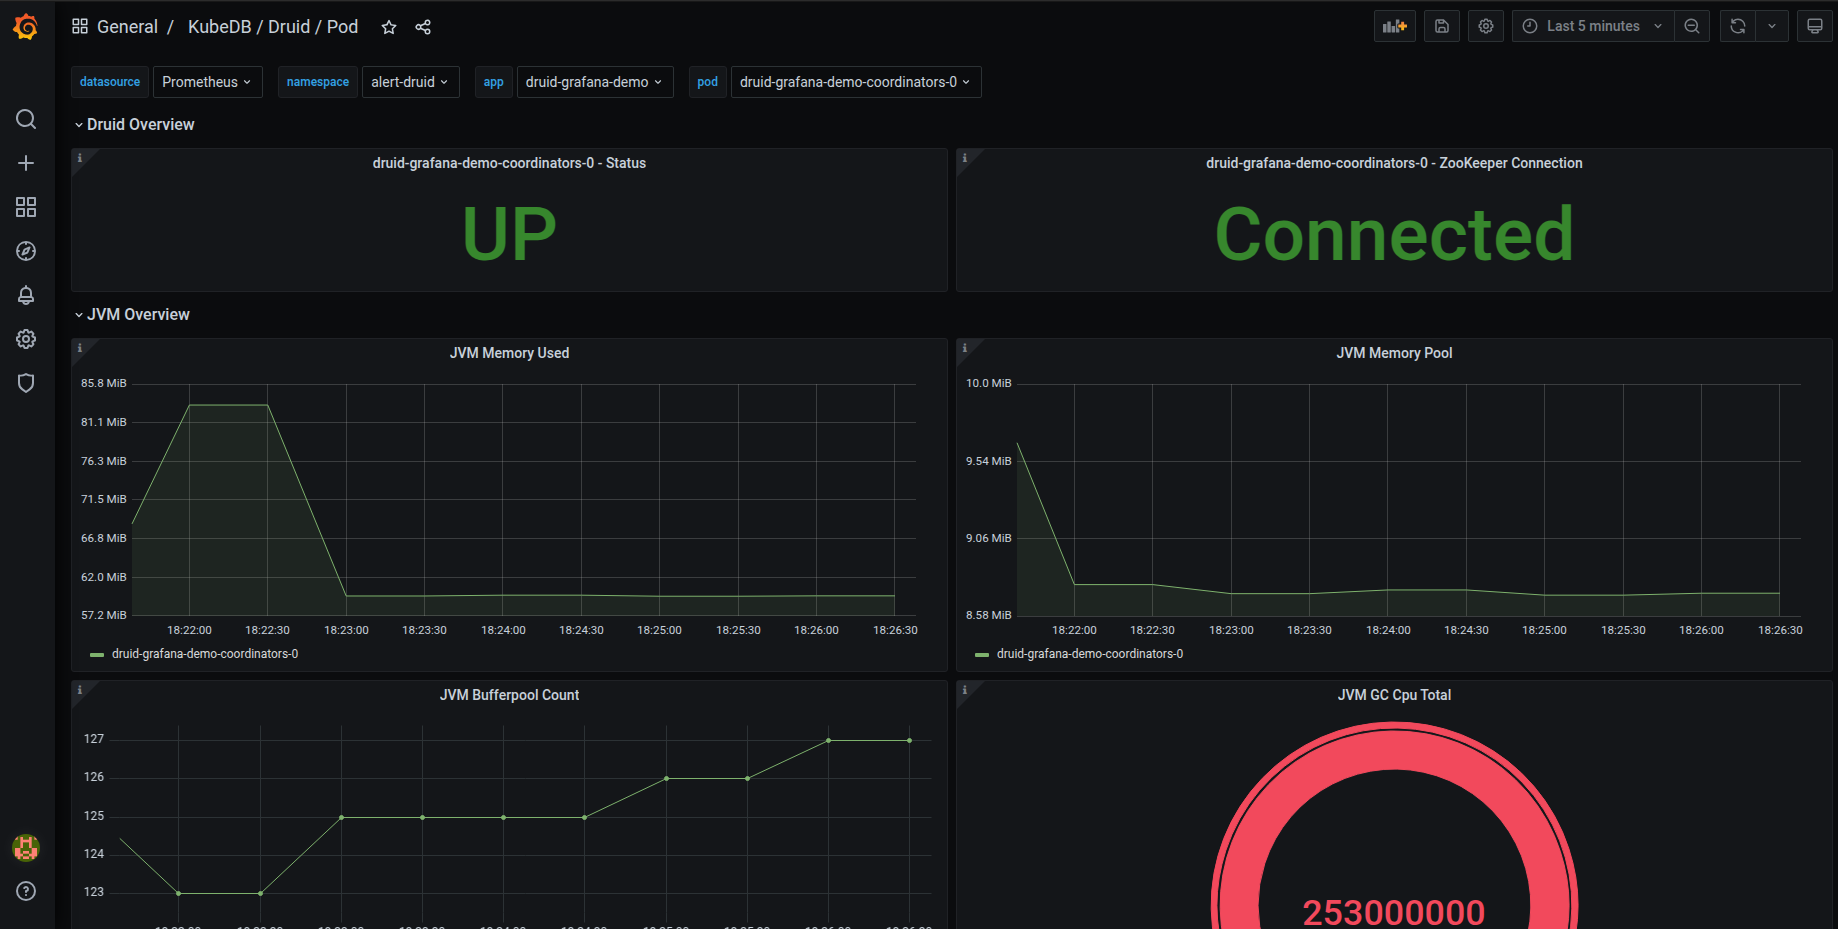Cycle the view mode monitor icon
The image size is (1838, 929).
(x=1815, y=26)
